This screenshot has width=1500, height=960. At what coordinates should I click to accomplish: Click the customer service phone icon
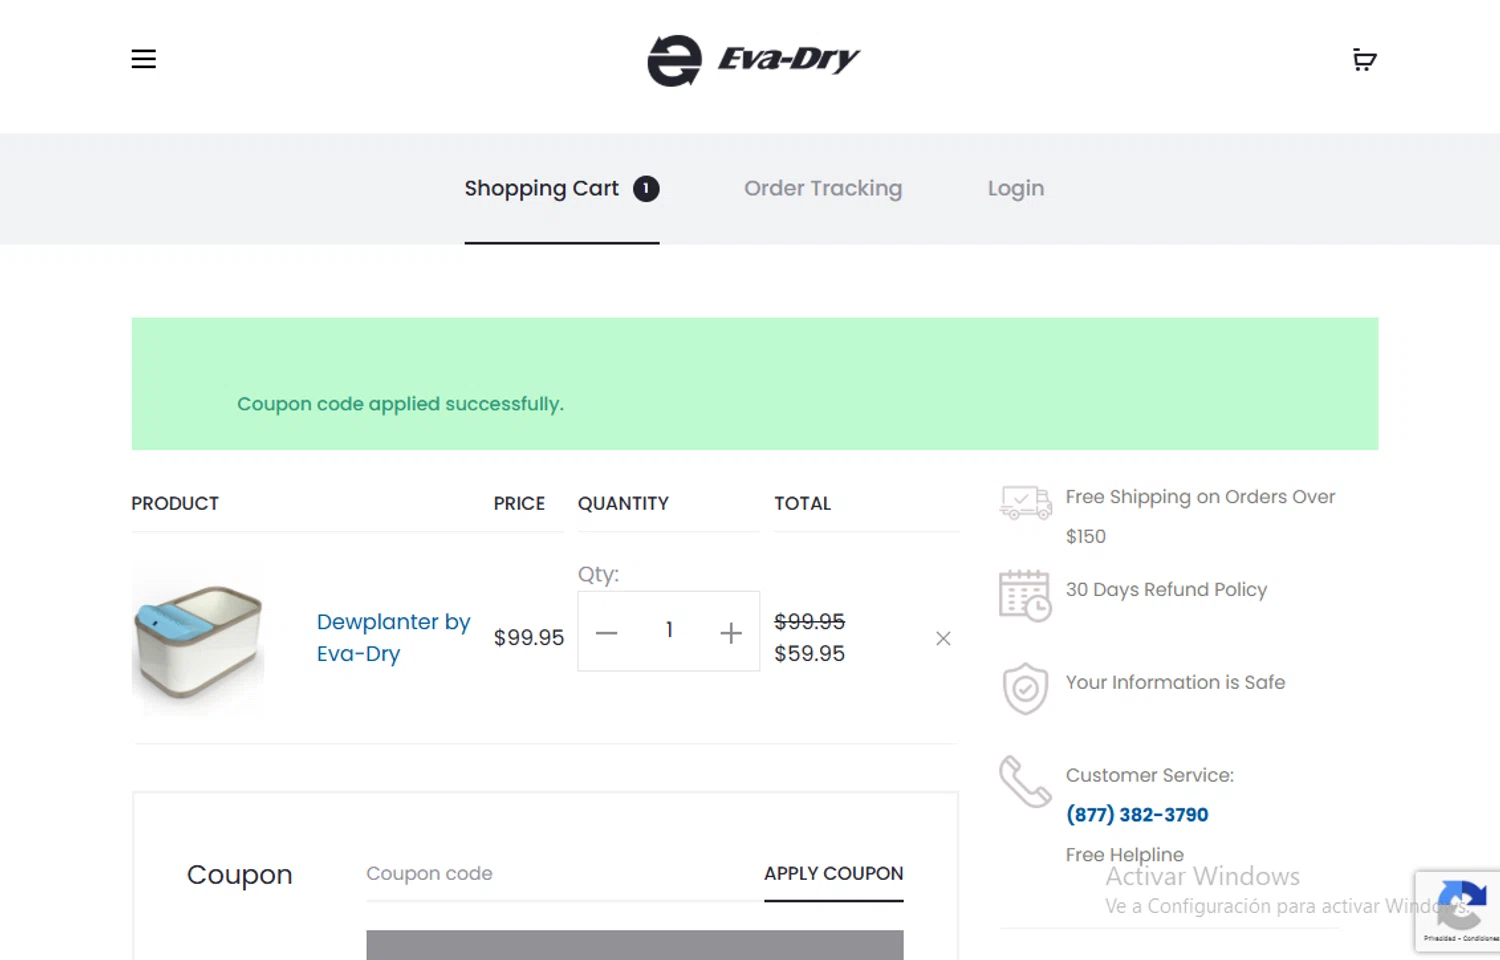[x=1025, y=781]
